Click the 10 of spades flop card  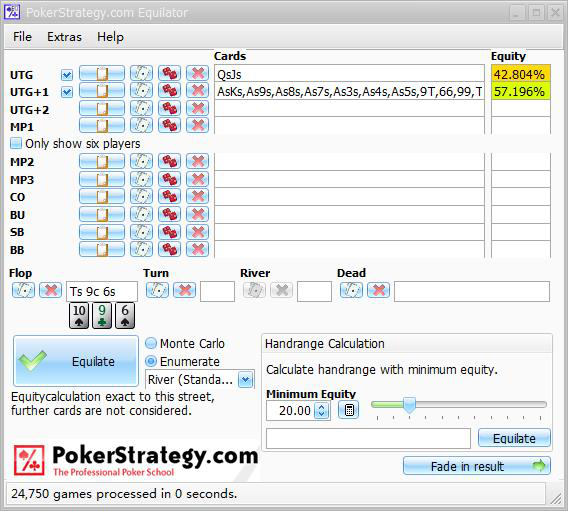click(79, 316)
